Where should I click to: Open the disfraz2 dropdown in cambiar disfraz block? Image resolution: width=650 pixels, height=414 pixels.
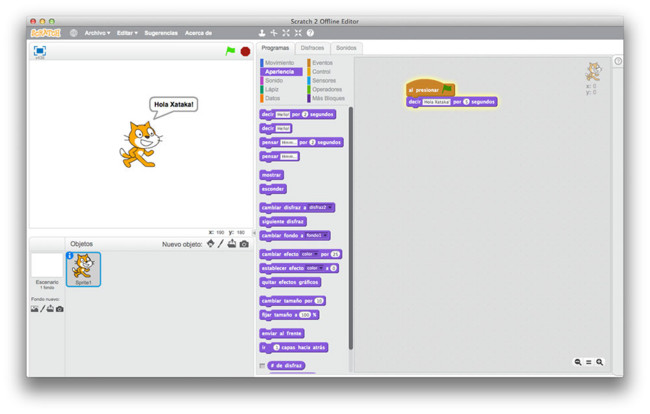(320, 207)
